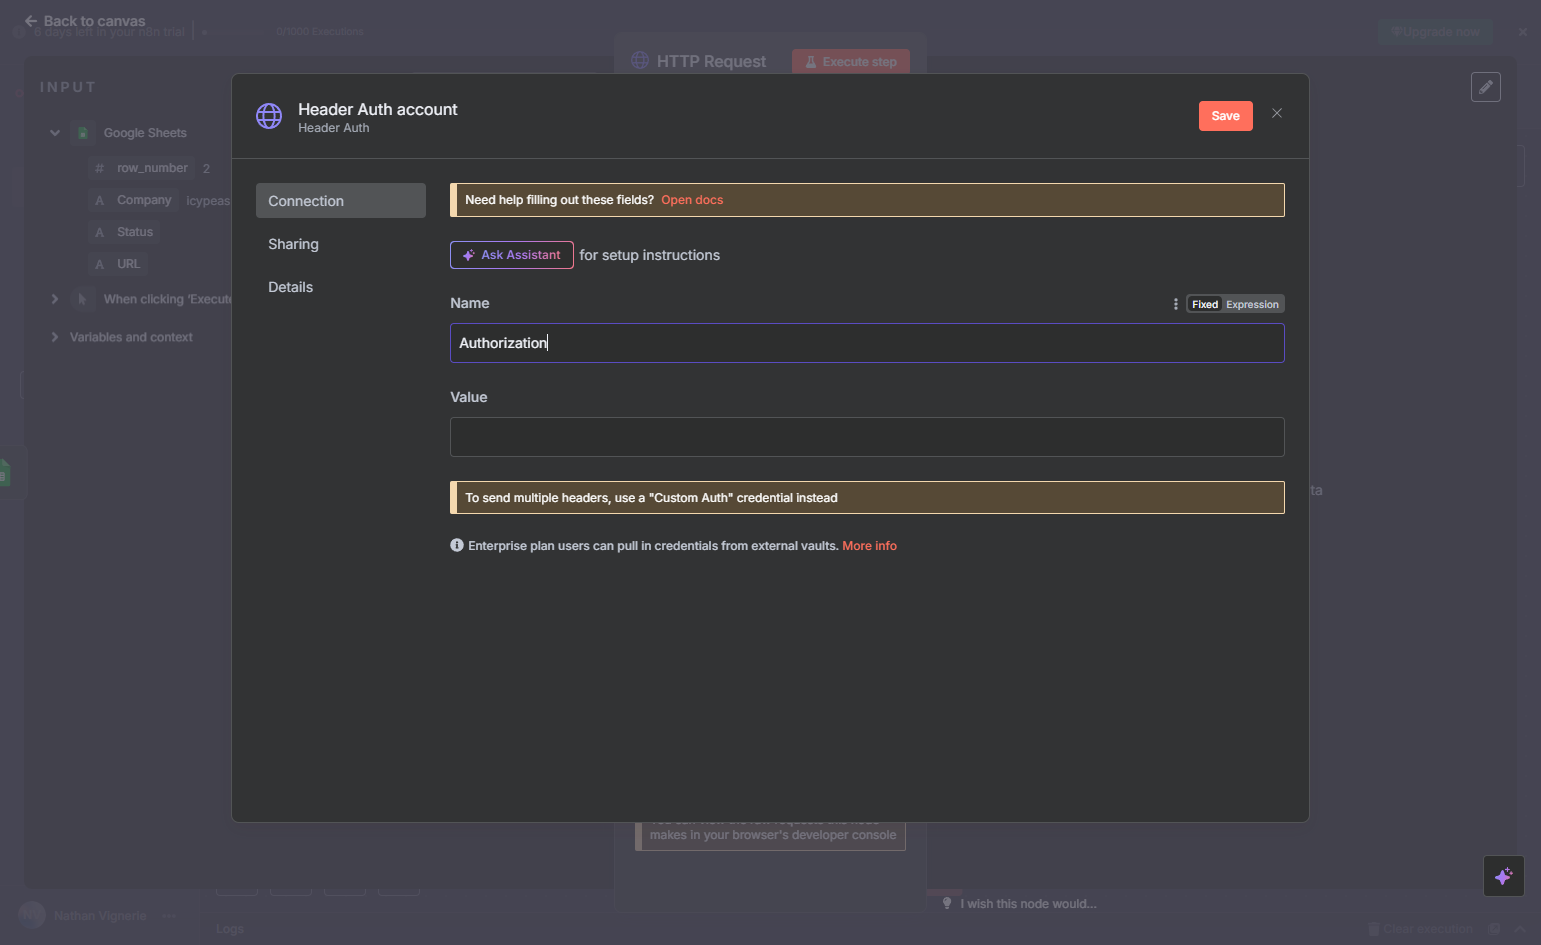Image resolution: width=1541 pixels, height=945 pixels.
Task: Click the Nathan Vignane user entry
Action: (x=100, y=915)
